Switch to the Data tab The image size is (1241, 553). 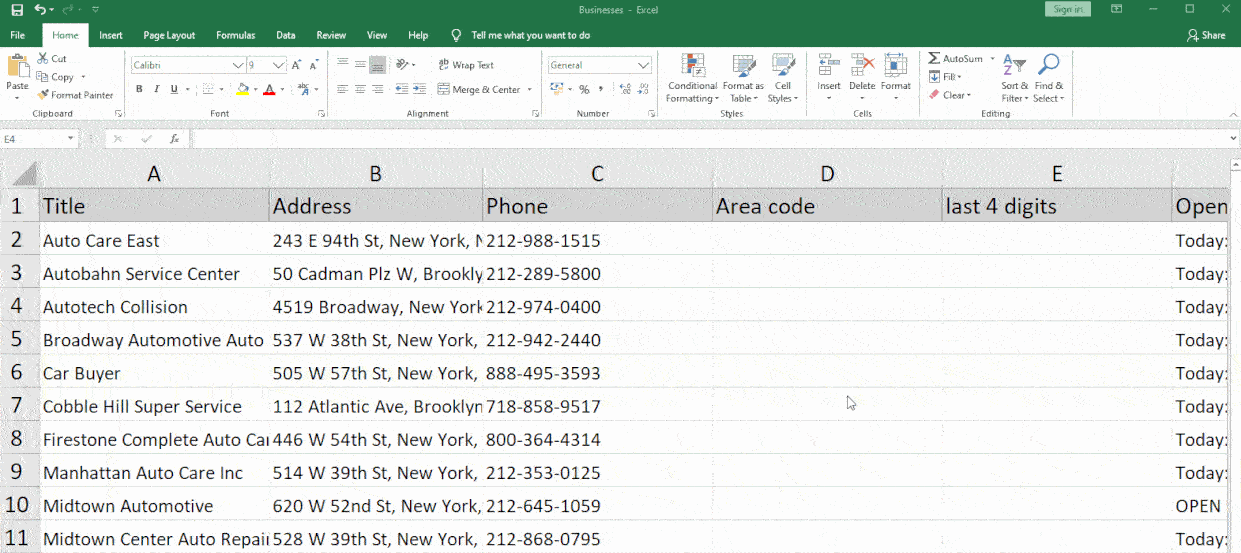point(286,35)
